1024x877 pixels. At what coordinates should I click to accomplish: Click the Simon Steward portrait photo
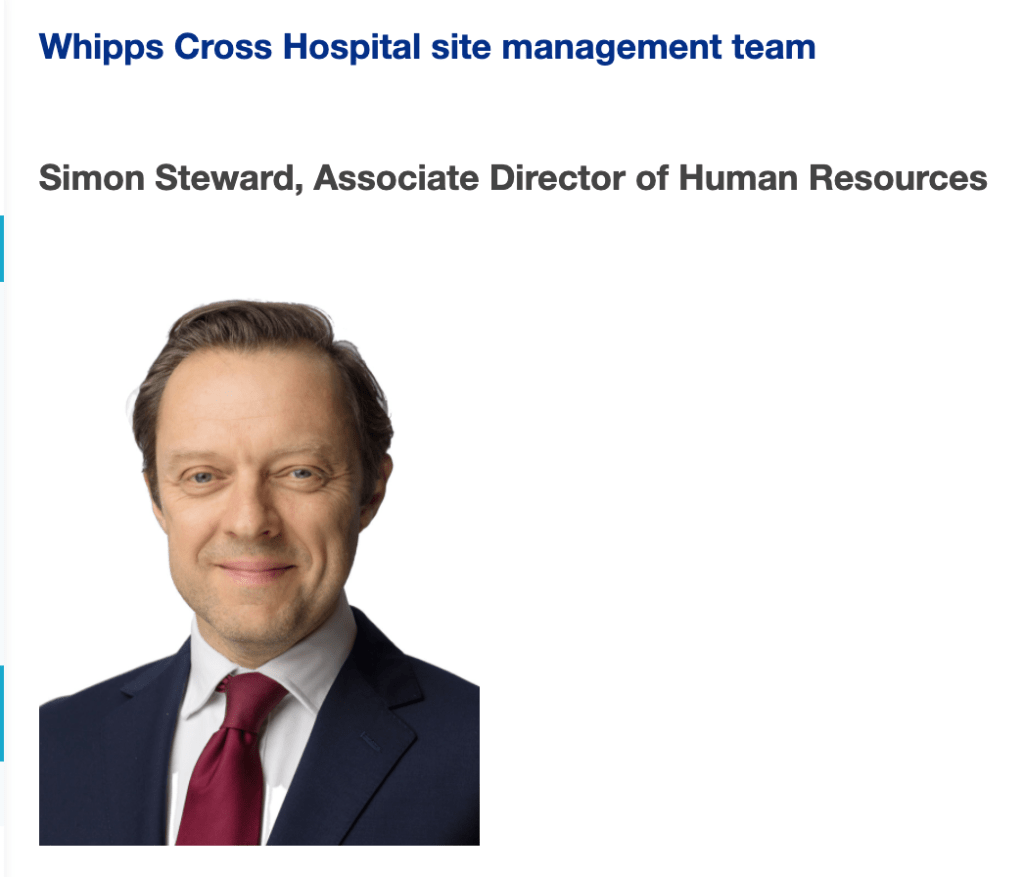259,572
